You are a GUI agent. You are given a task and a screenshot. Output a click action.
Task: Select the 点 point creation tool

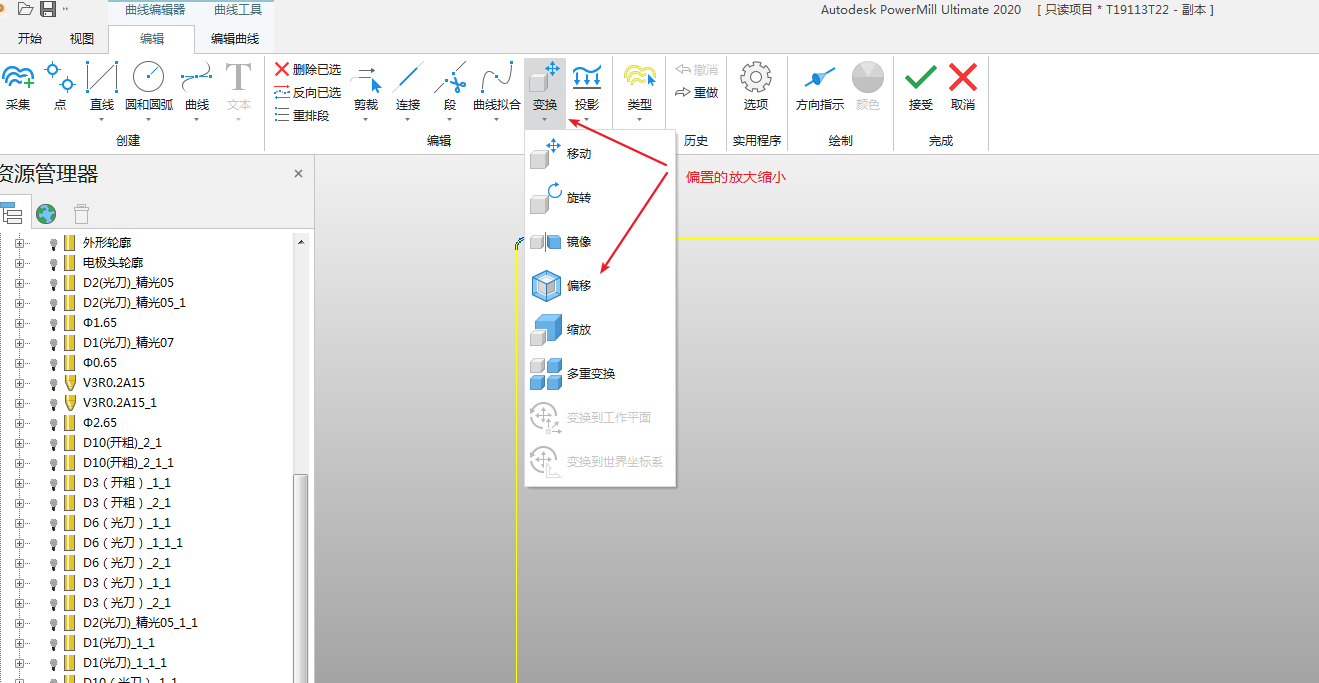point(60,78)
